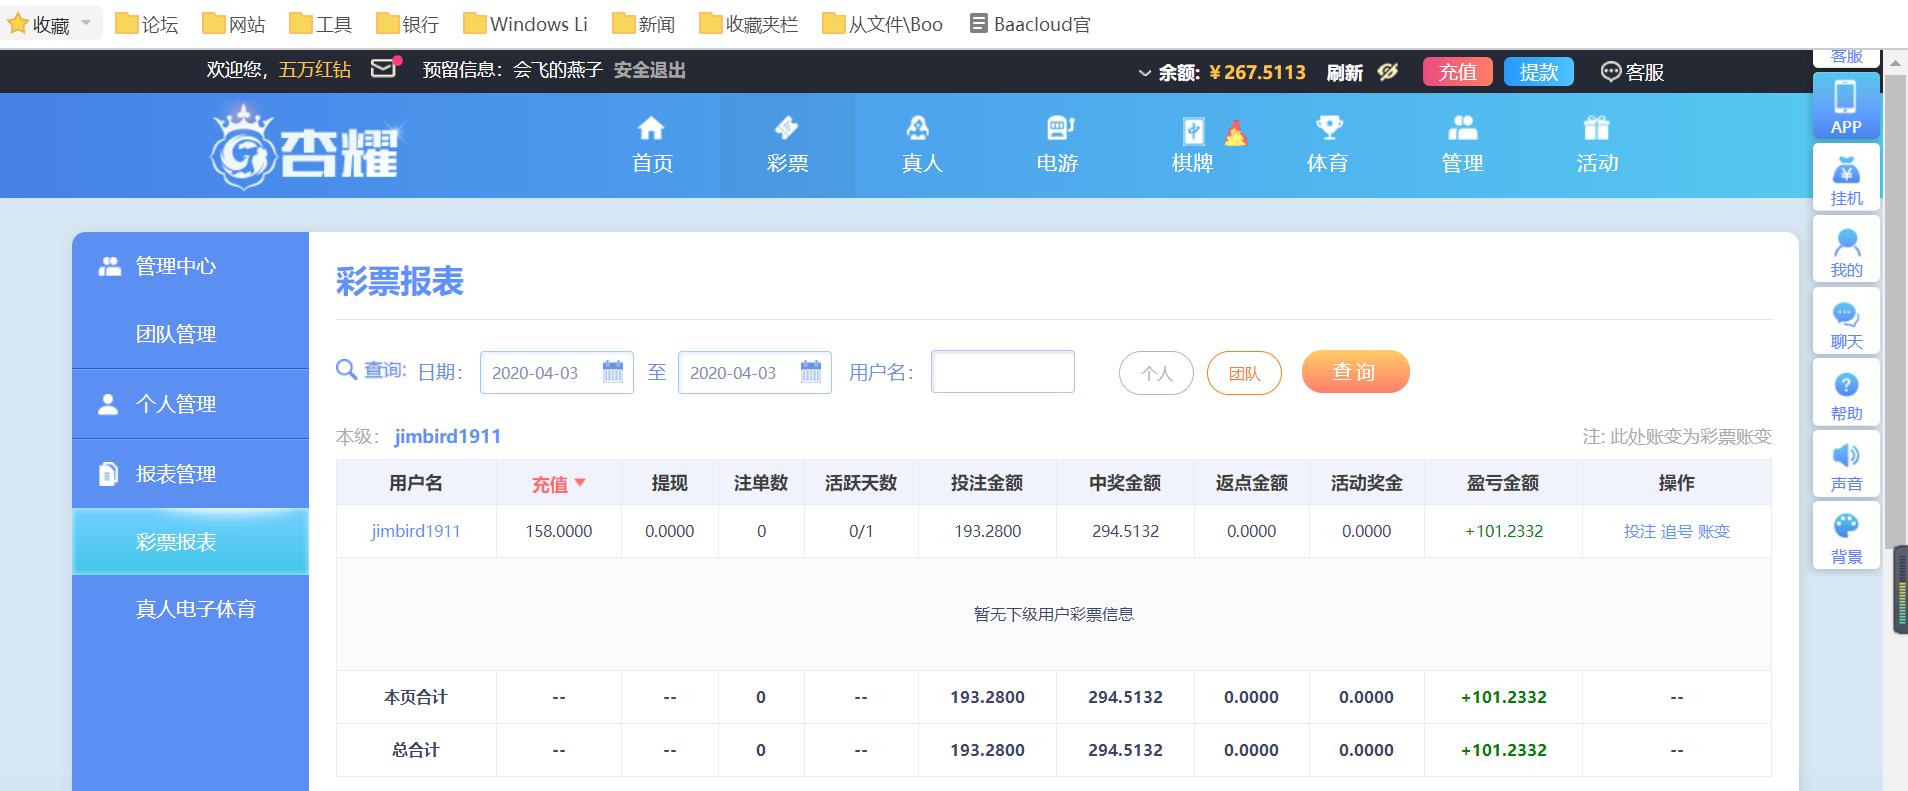
Task: Click the start date calendar icon
Action: (613, 372)
